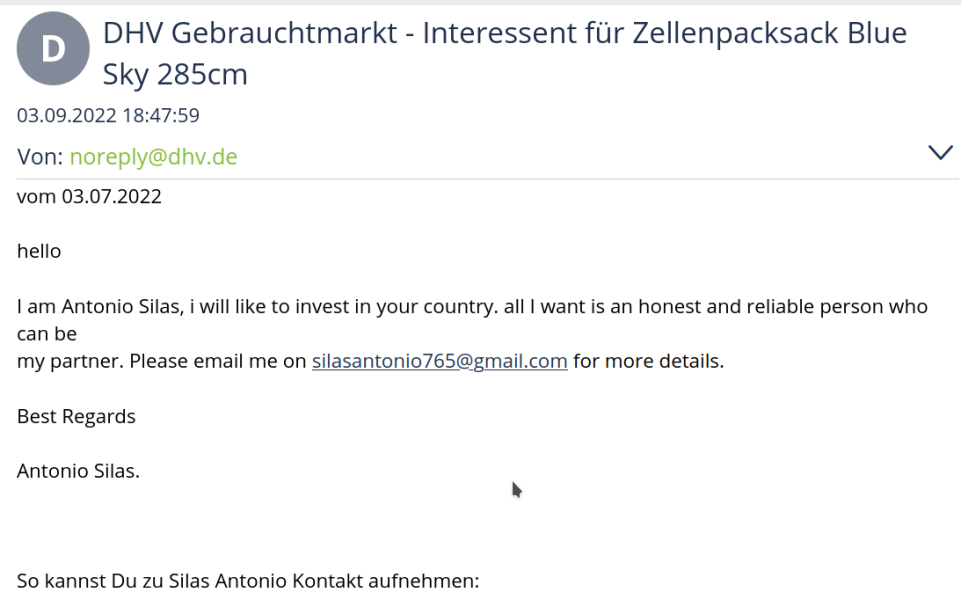Click the hello greeting line
This screenshot has width=961, height=600.
tap(39, 251)
